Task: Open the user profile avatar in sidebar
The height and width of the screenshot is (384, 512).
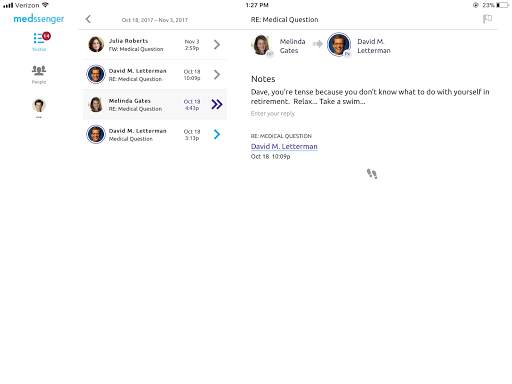Action: (x=39, y=106)
